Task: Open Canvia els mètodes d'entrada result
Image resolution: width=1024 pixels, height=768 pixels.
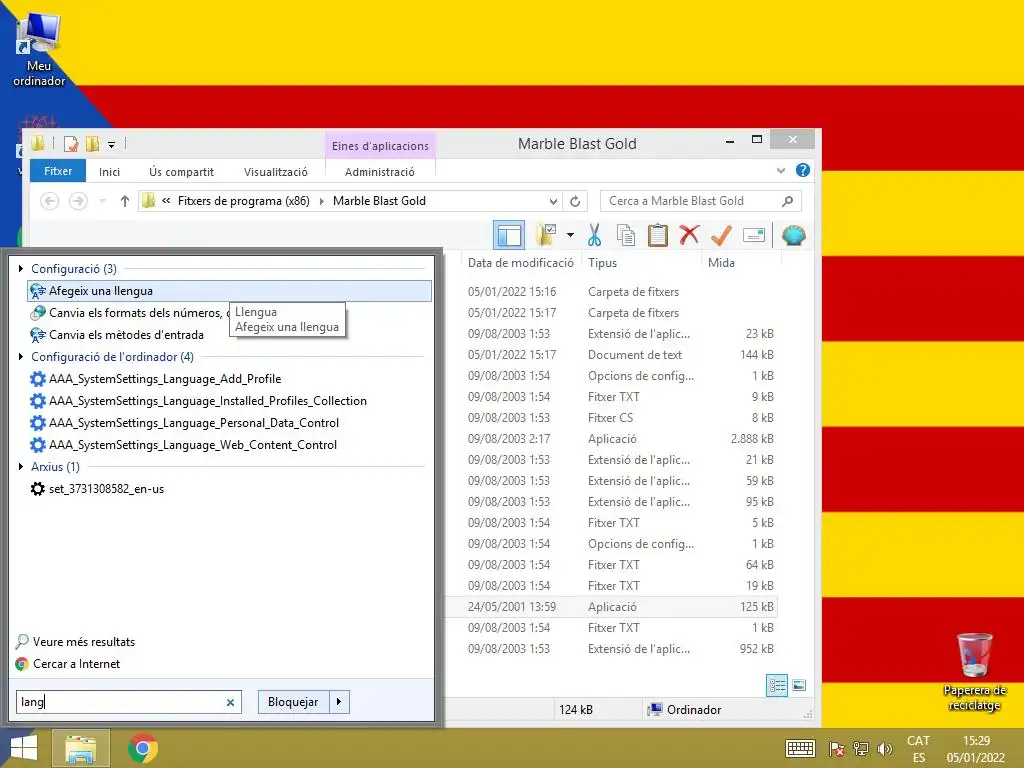Action: (x=118, y=334)
